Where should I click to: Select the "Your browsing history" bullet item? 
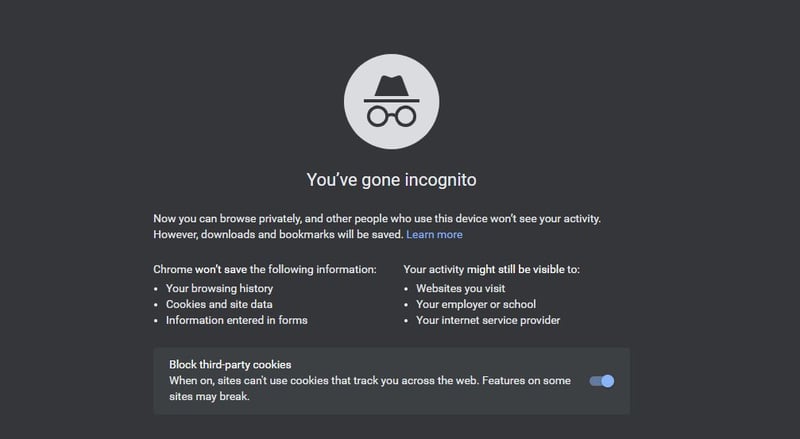(x=219, y=288)
